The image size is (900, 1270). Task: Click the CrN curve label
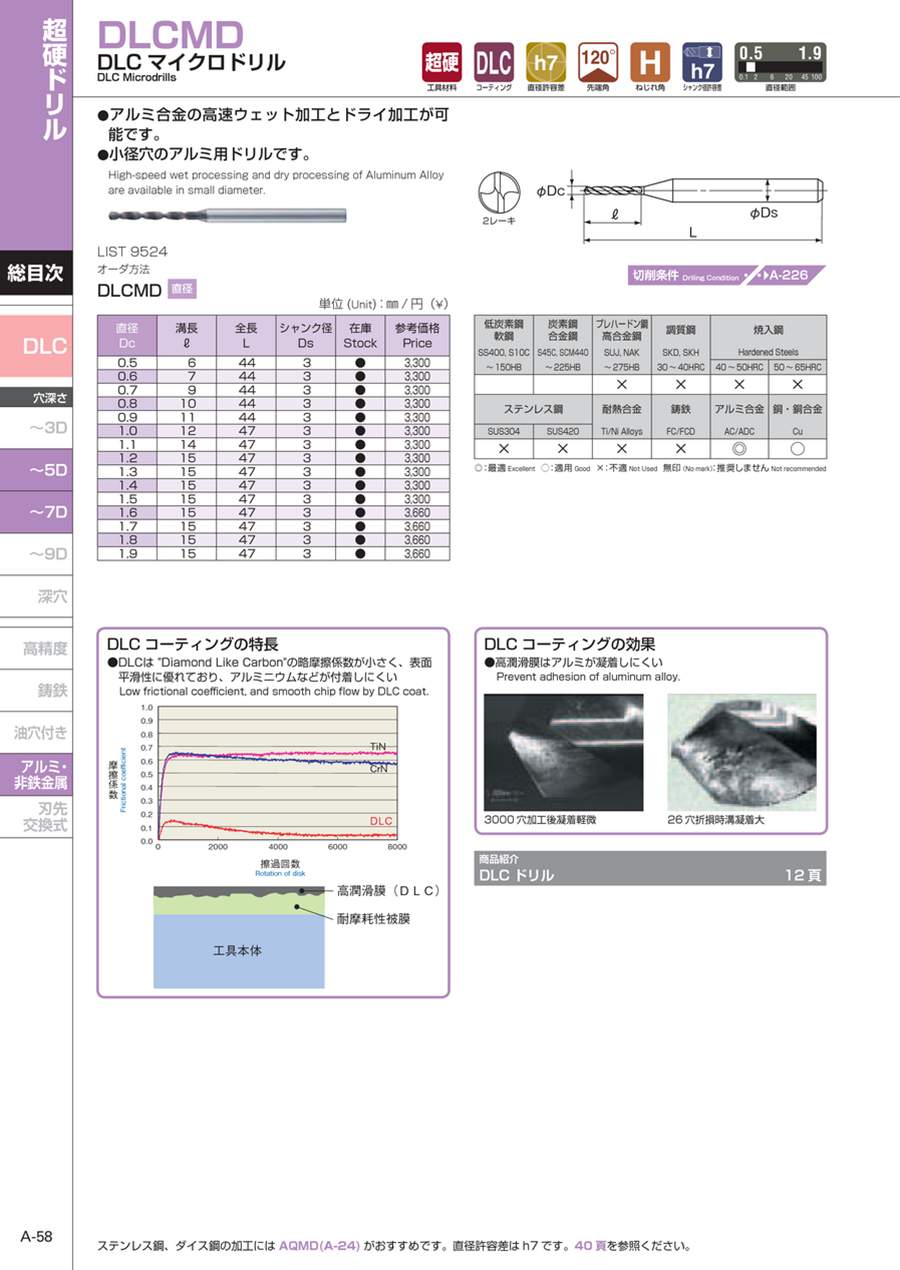[x=378, y=768]
